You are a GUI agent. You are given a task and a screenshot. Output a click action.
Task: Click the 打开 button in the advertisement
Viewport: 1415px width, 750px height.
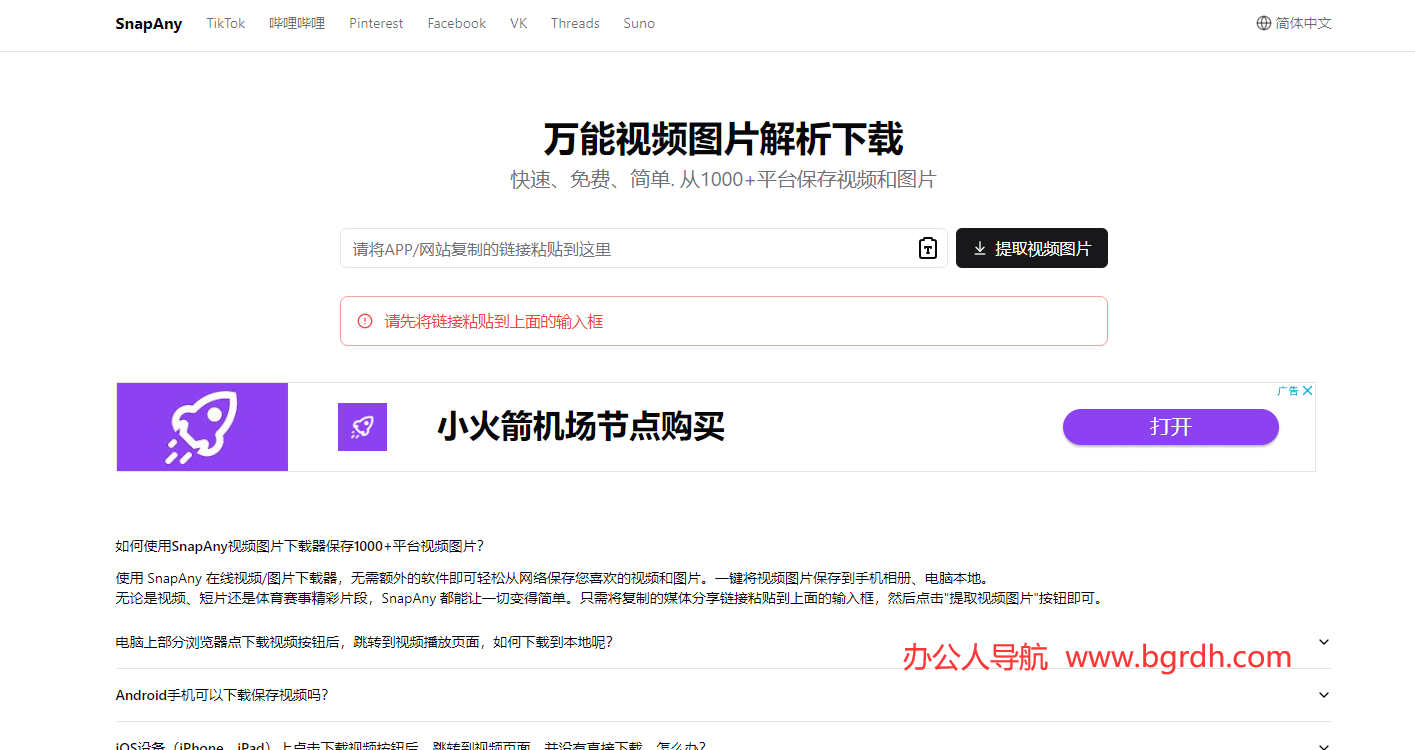(1170, 427)
